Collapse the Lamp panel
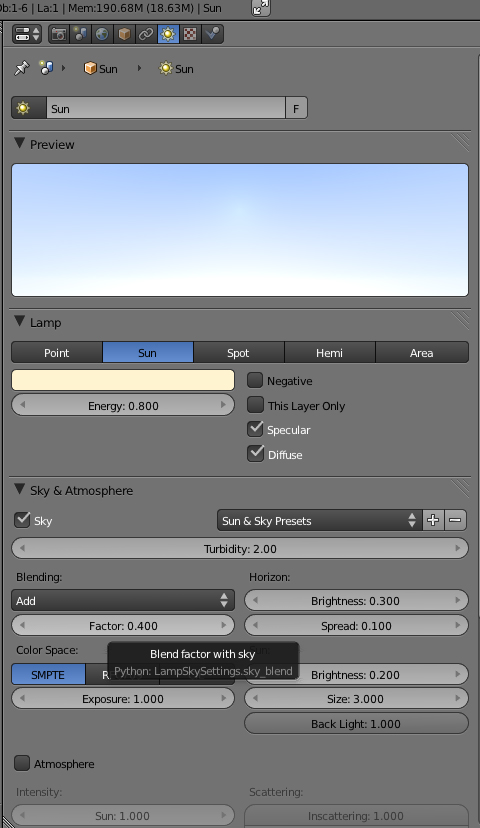 (x=20, y=322)
